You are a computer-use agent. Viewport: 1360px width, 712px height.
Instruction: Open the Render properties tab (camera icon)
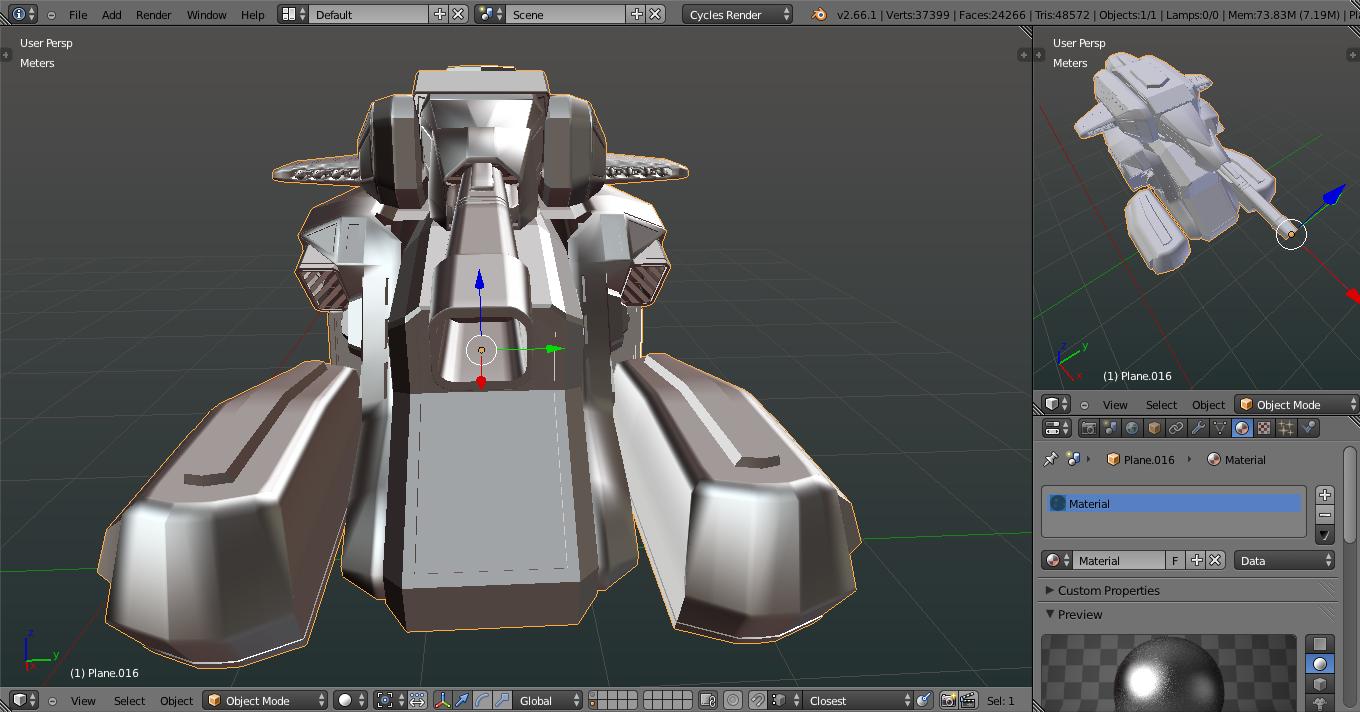click(1088, 428)
